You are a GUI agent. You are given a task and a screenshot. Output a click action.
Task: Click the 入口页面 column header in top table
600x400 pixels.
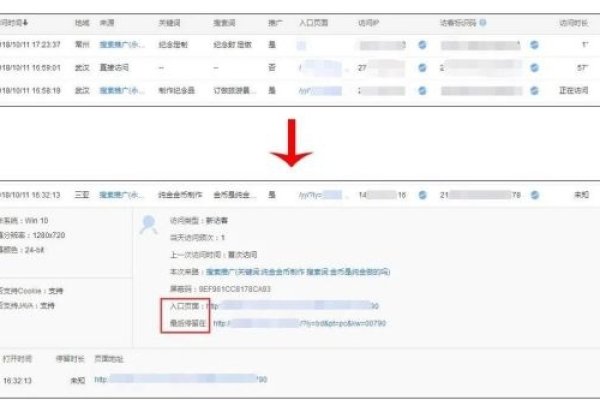[x=313, y=23]
